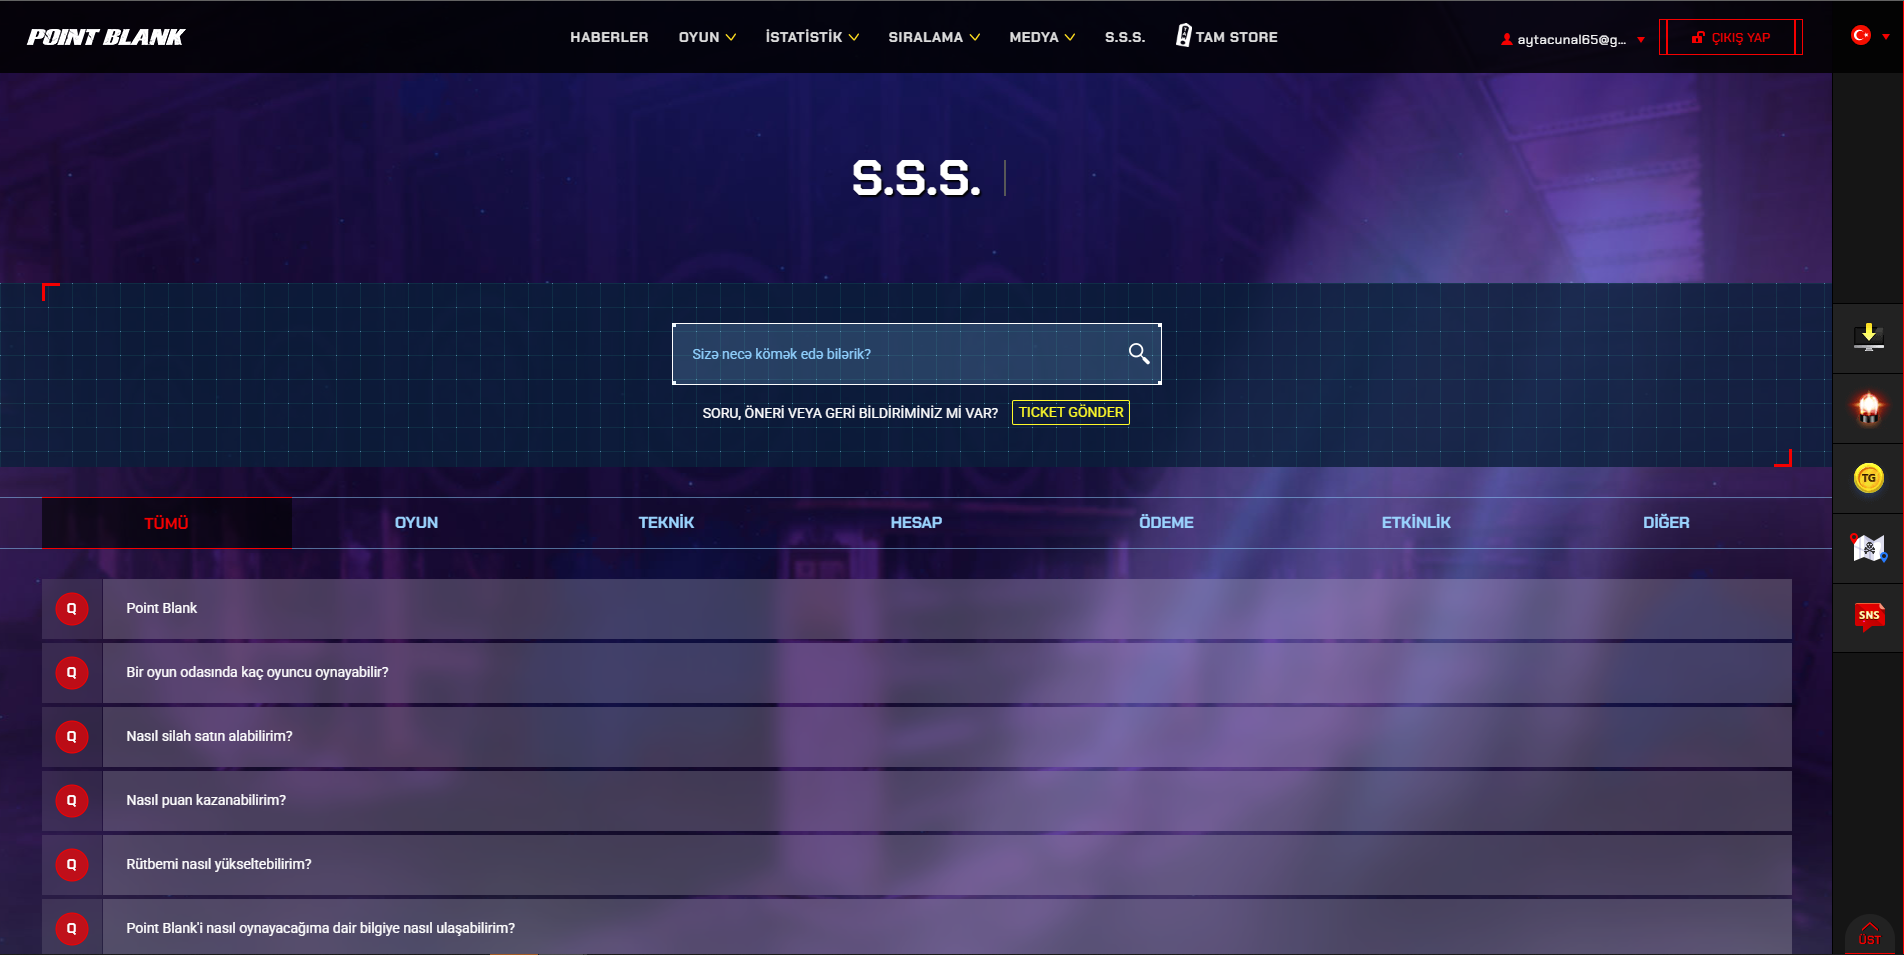Screen dimensions: 1904x955
Task: Click the ÇIKIŞ YAP logout button
Action: pos(1731,37)
